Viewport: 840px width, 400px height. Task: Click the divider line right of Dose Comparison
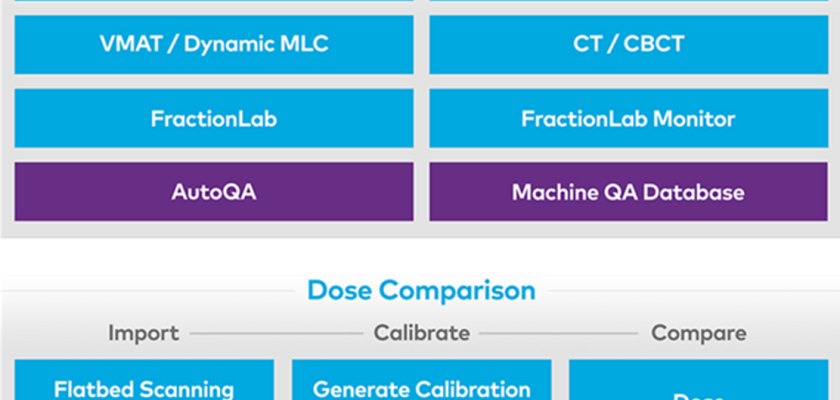click(x=694, y=291)
